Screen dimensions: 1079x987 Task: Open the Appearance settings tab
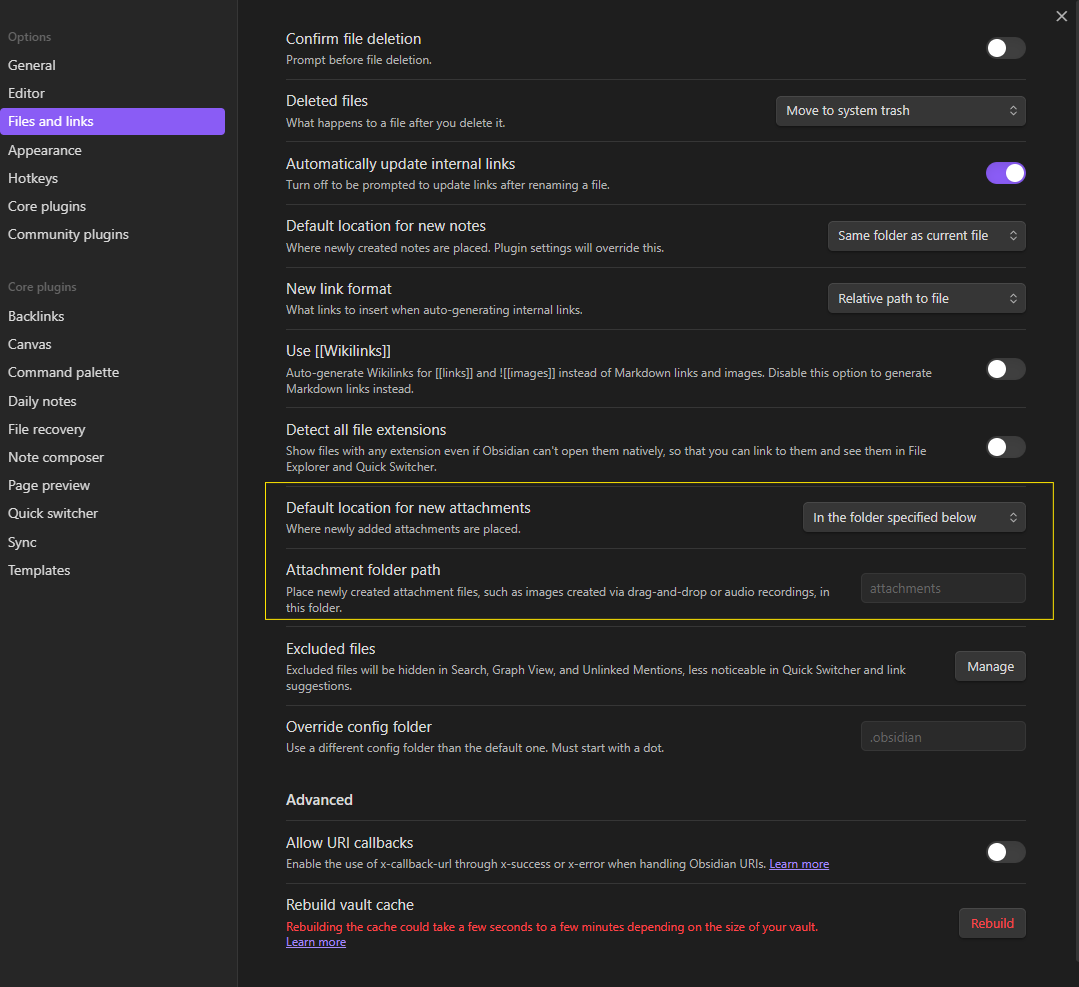(45, 150)
